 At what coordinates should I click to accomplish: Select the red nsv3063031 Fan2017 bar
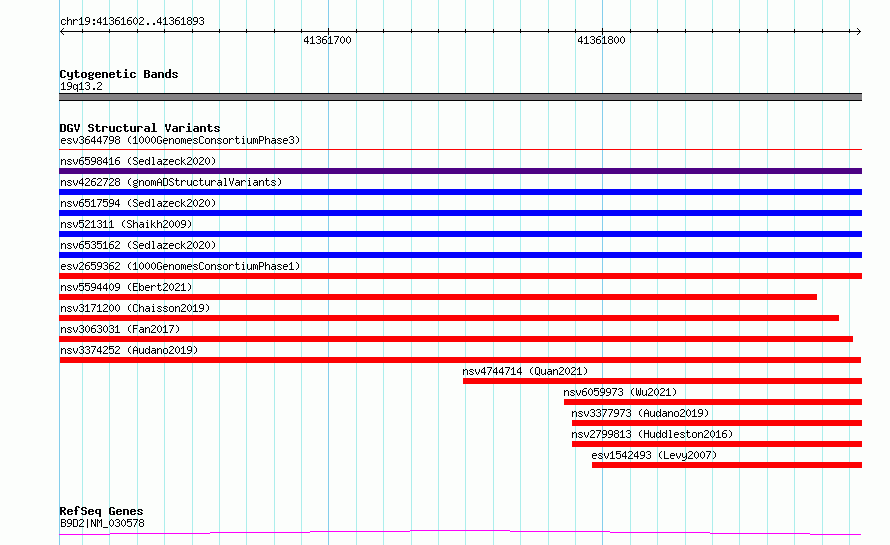pos(456,339)
